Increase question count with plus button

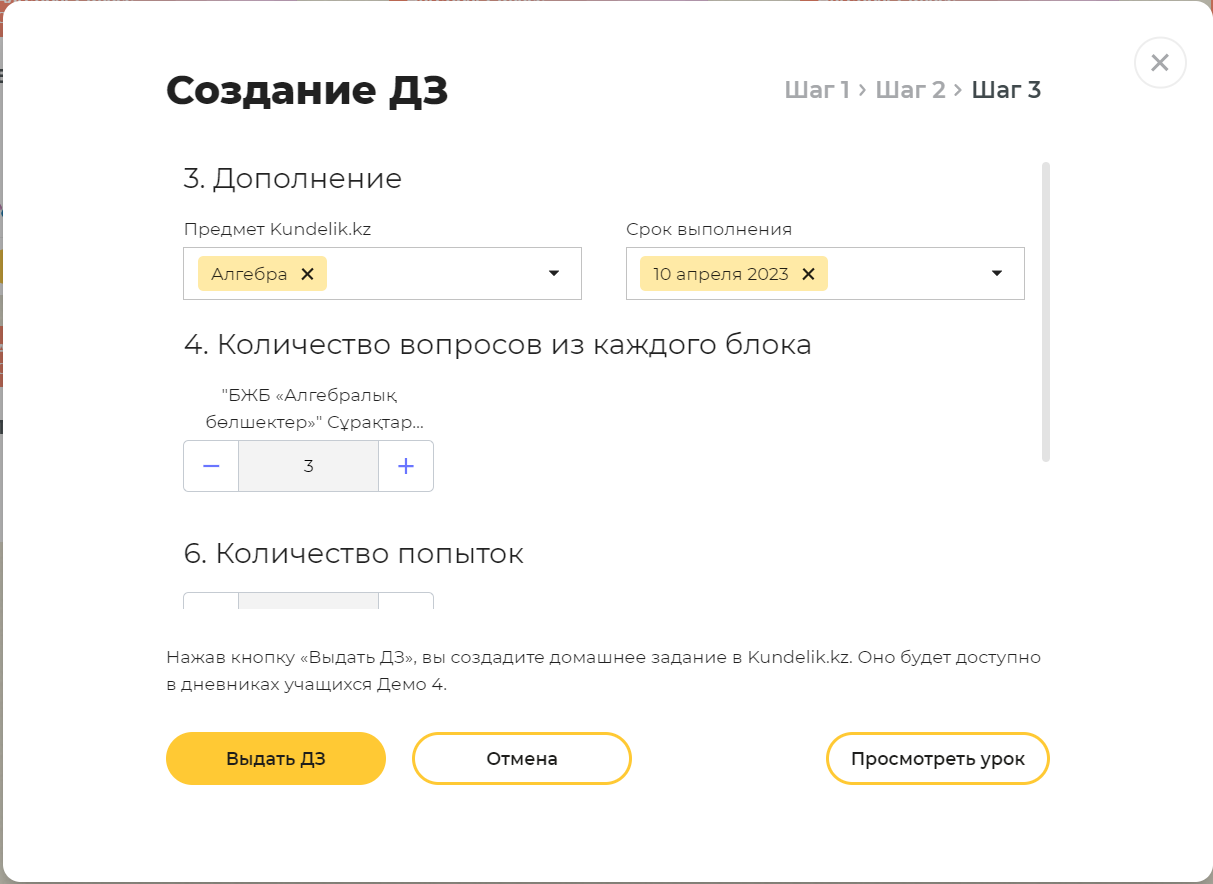tap(406, 466)
